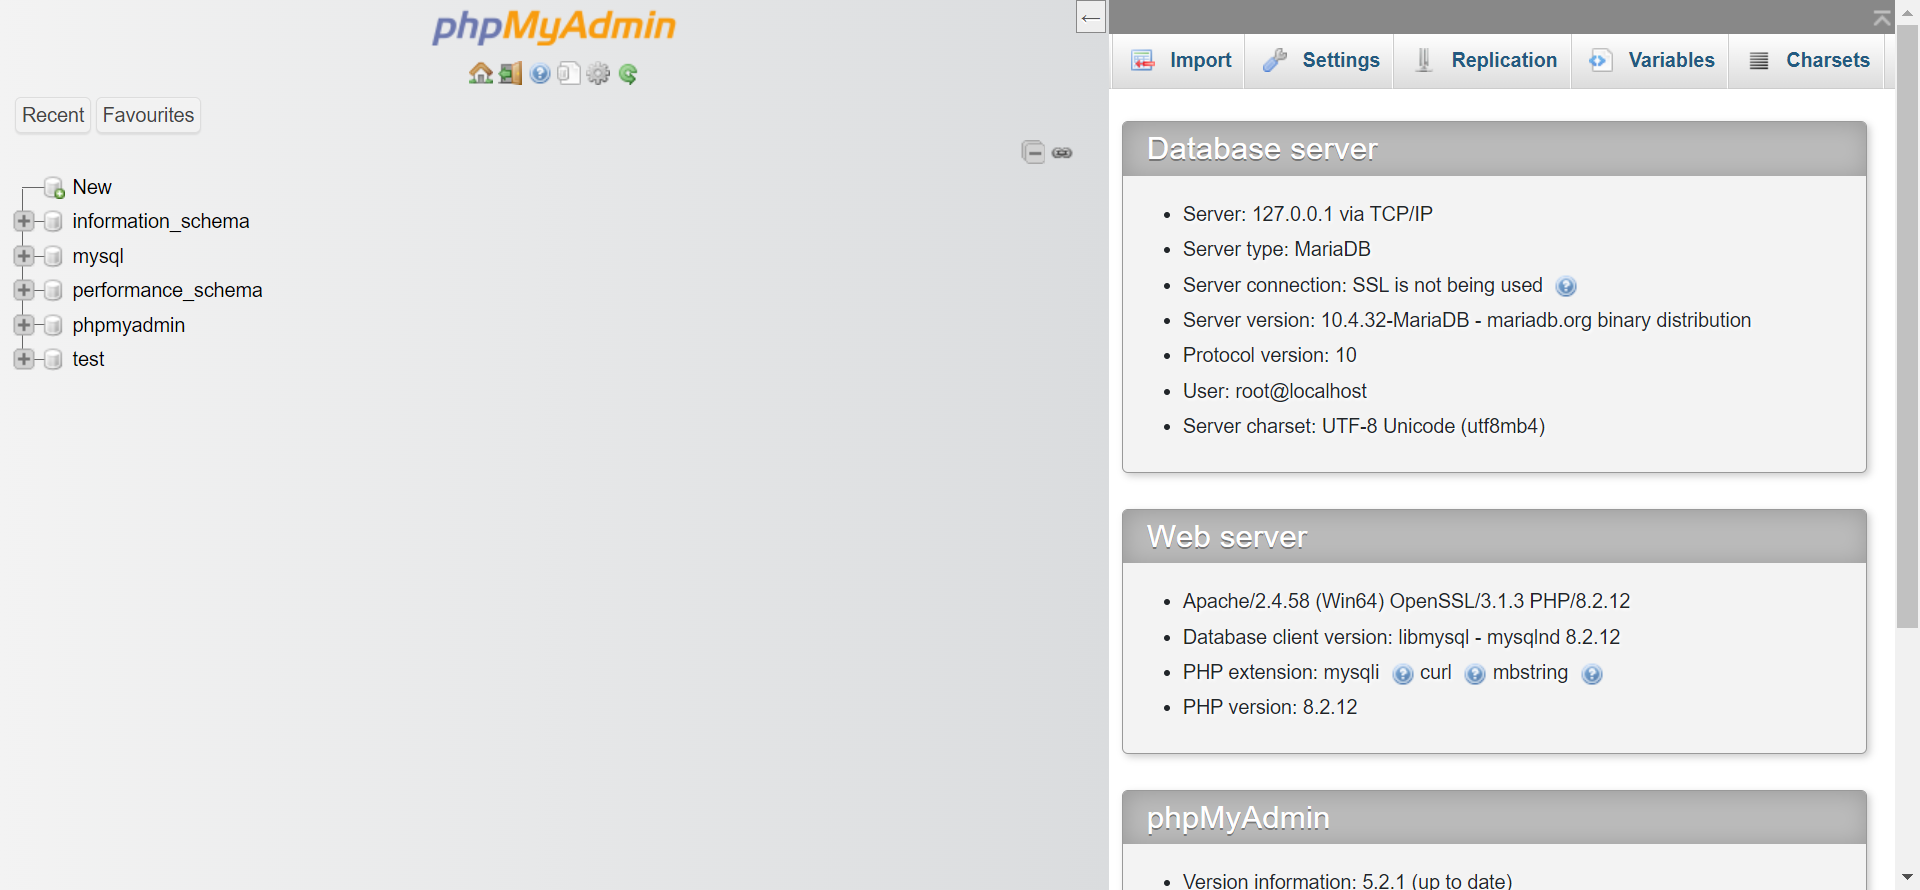Screen dimensions: 1920x890
Task: Open help icon after mbstring extension
Action: (1592, 674)
